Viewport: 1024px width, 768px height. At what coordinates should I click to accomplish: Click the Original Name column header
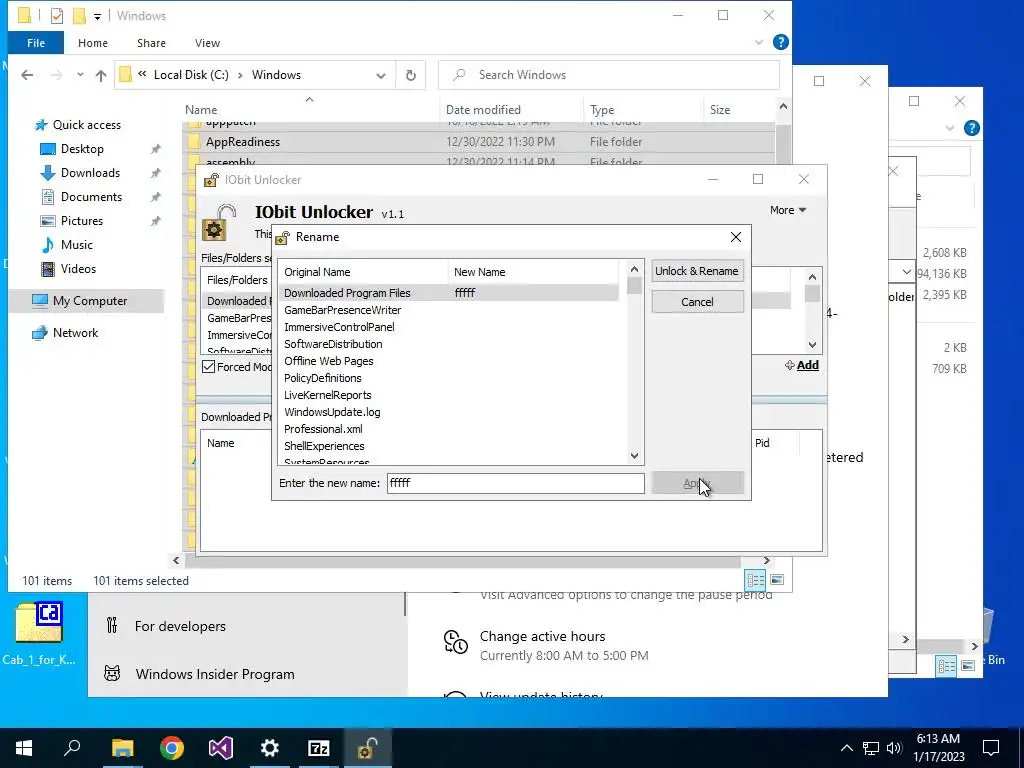click(363, 272)
